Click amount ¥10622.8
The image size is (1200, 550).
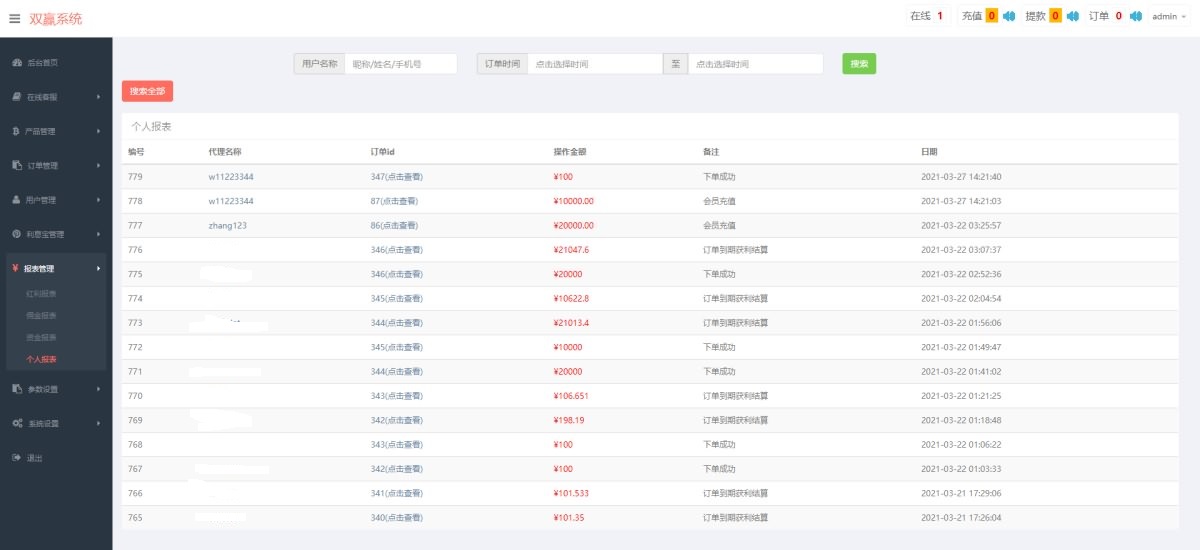tap(571, 298)
